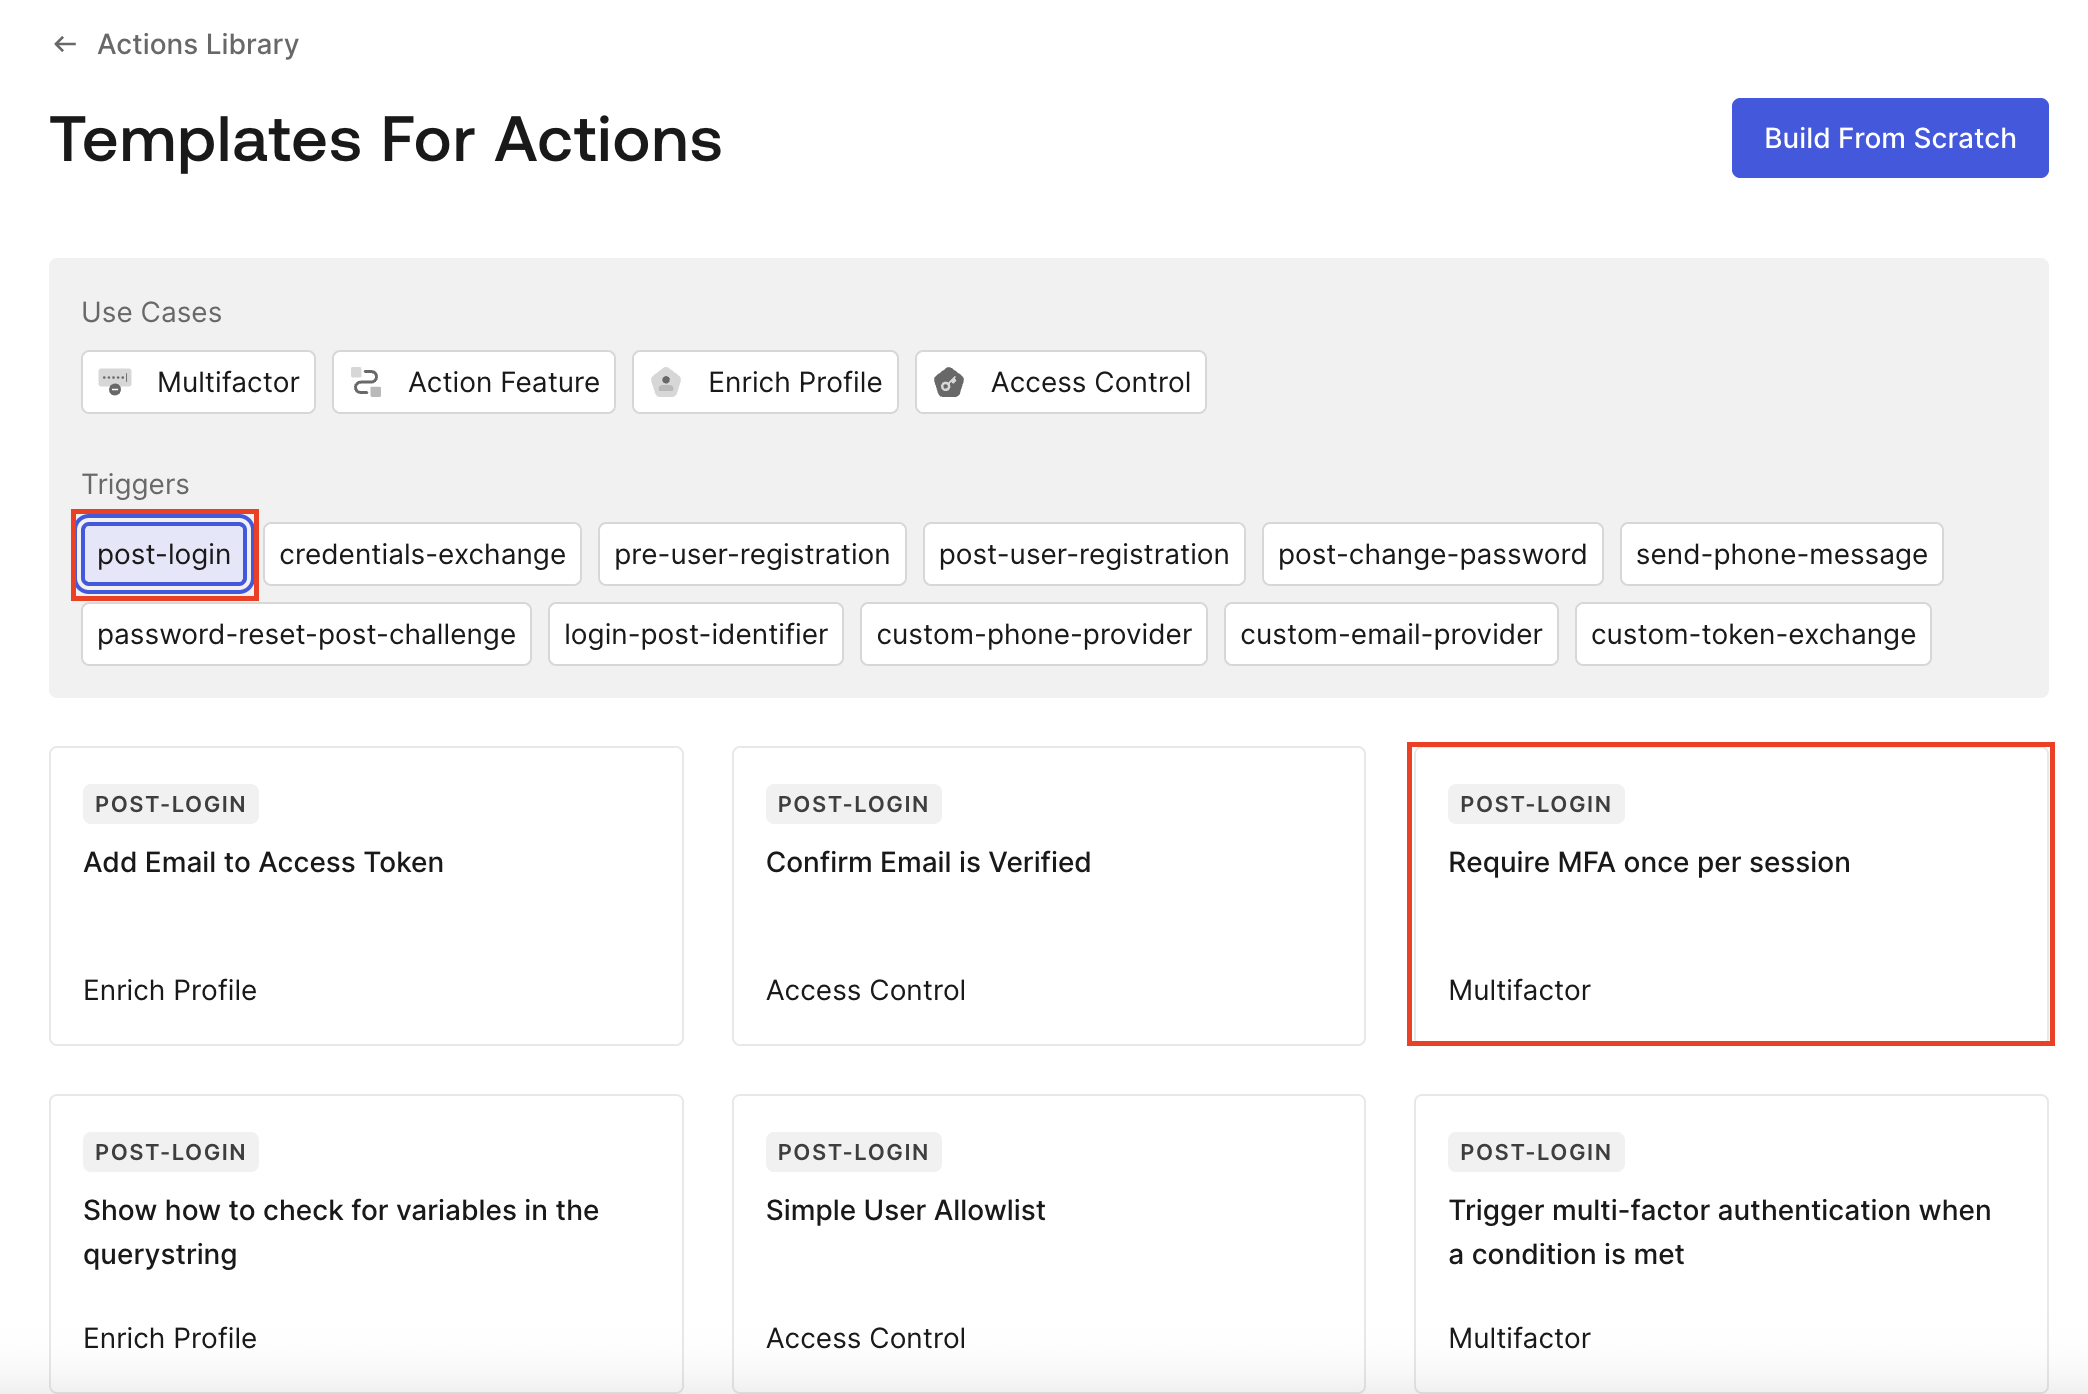The height and width of the screenshot is (1394, 2088).
Task: Click the Action Feature flow icon
Action: [x=367, y=382]
